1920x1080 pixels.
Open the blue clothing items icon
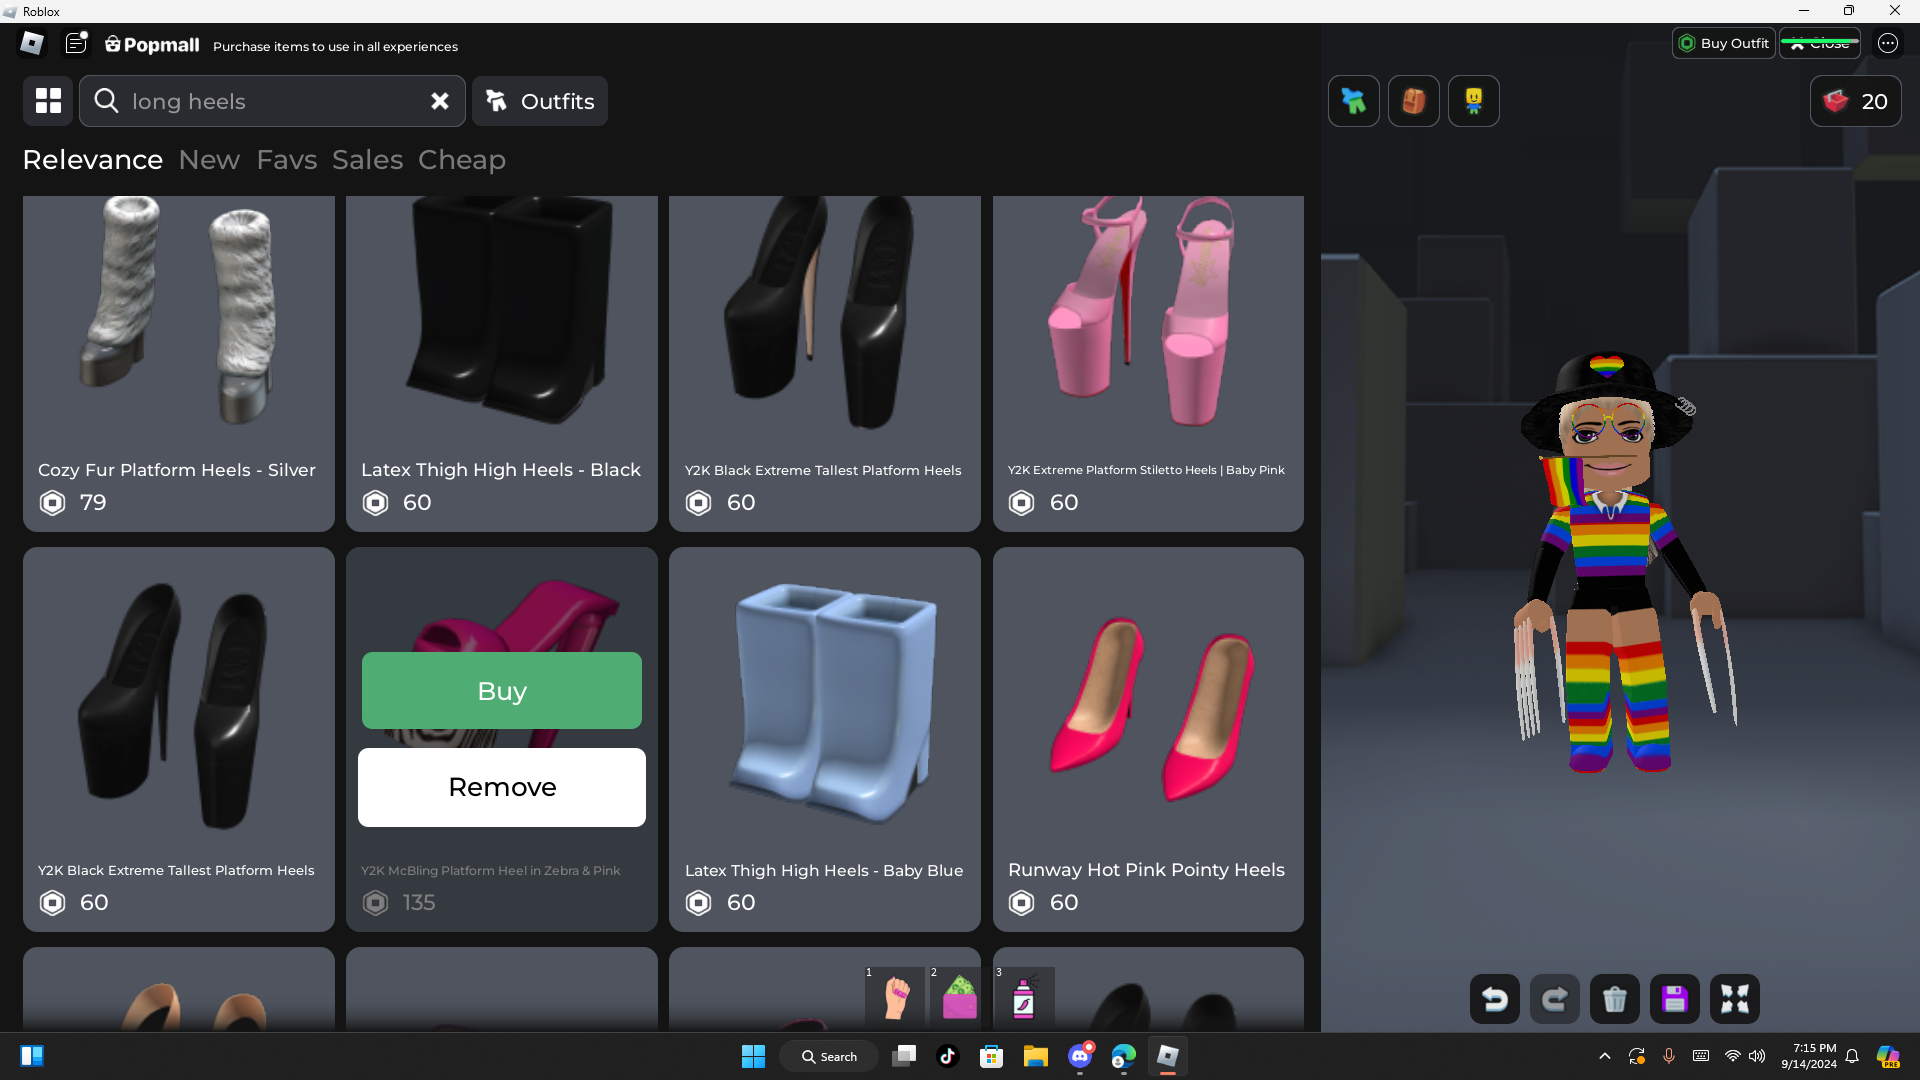point(1353,101)
